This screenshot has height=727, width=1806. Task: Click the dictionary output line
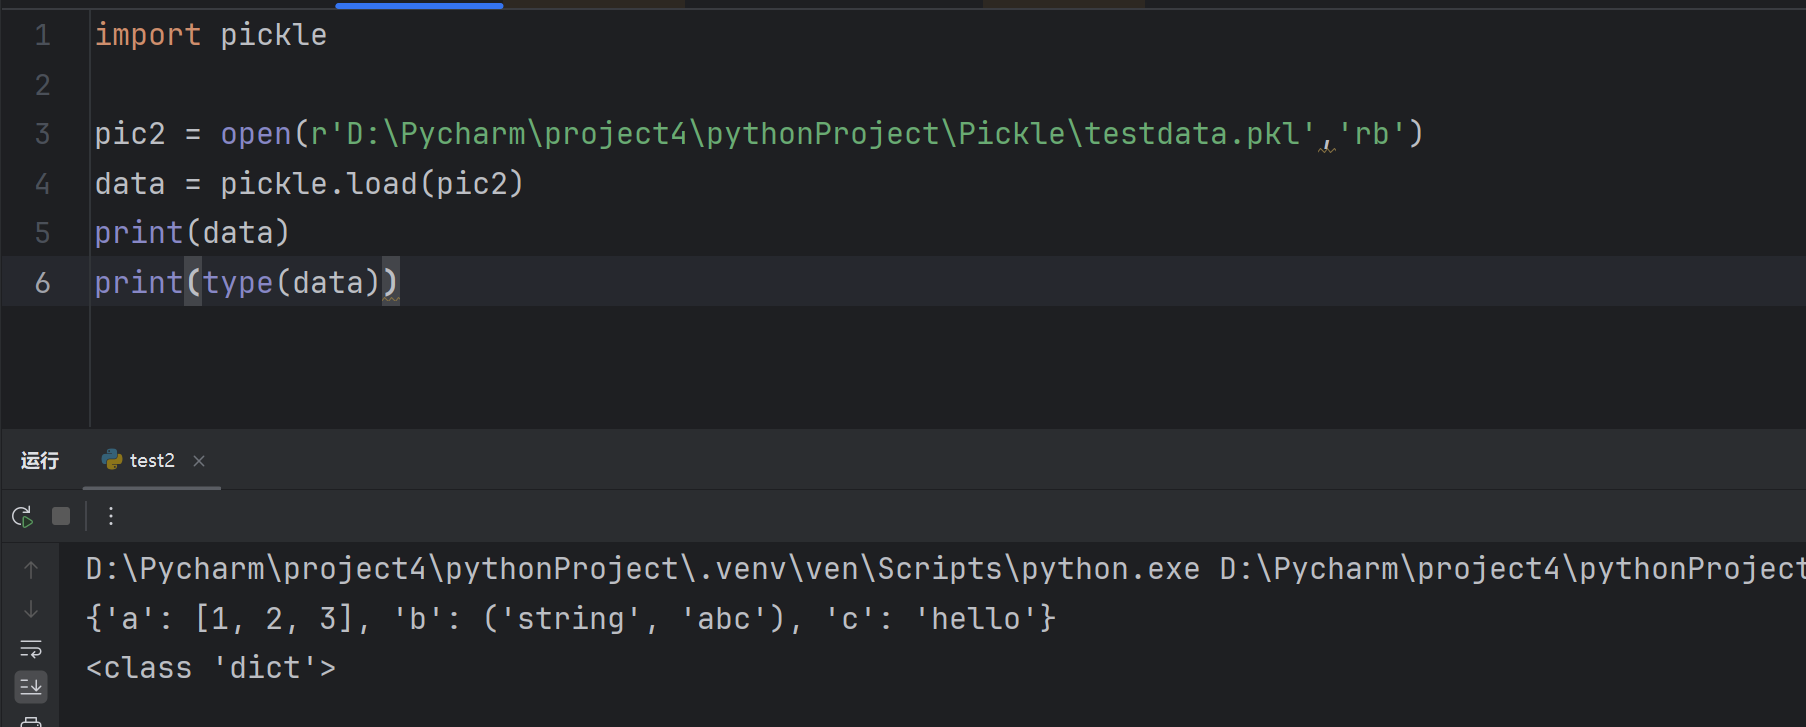pyautogui.click(x=571, y=619)
